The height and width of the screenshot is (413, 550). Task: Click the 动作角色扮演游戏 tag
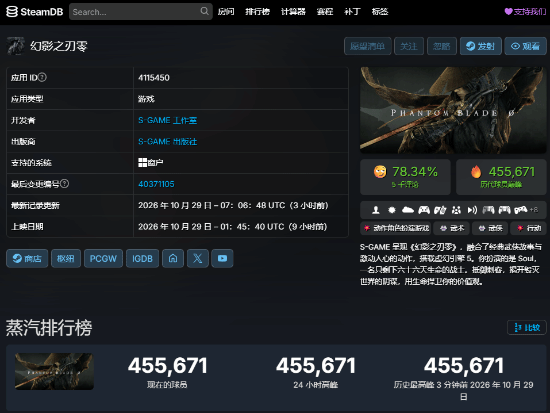tap(396, 228)
